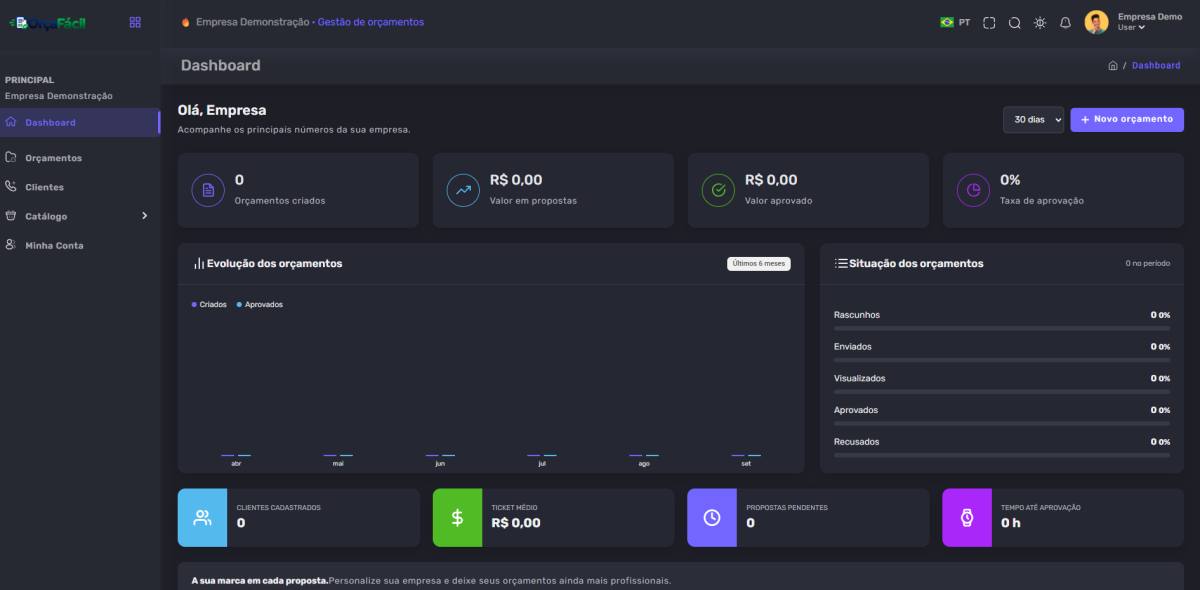Click the 'Olá, Empresa' greeting heading
Viewport: 1200px width, 590px height.
(x=222, y=110)
